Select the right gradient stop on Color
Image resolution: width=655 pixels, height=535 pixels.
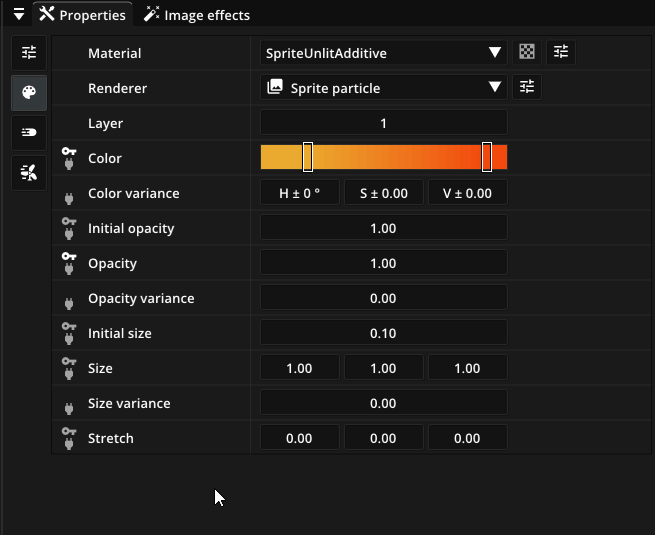[487, 157]
